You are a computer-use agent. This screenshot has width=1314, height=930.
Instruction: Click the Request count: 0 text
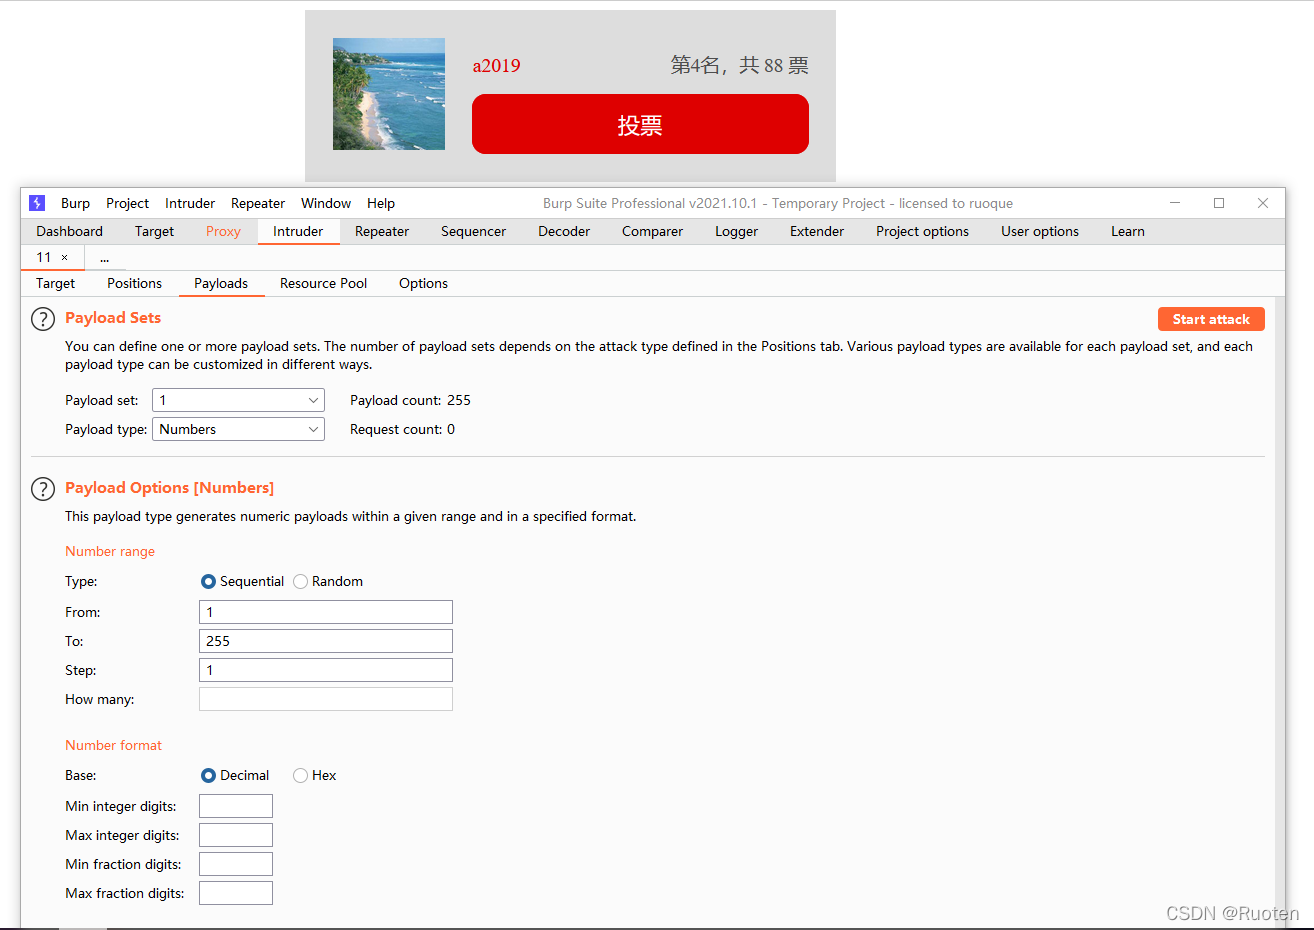(402, 429)
